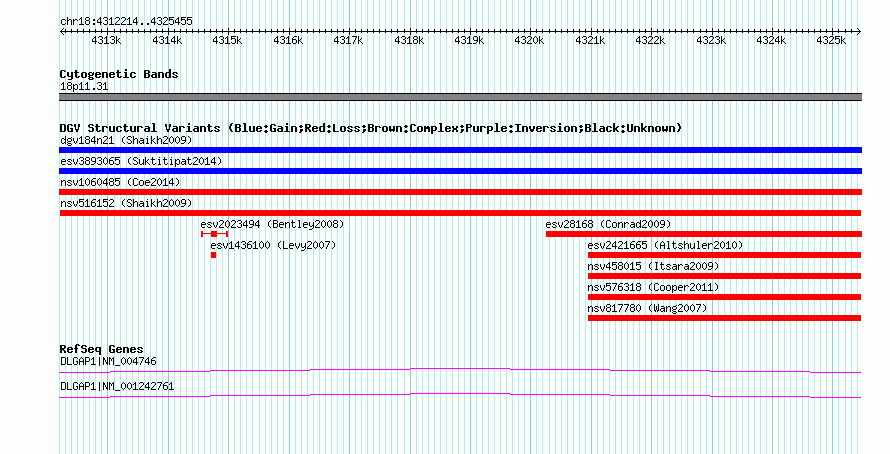Click the 4316k ruler mark
This screenshot has height=454, width=890.
click(288, 40)
